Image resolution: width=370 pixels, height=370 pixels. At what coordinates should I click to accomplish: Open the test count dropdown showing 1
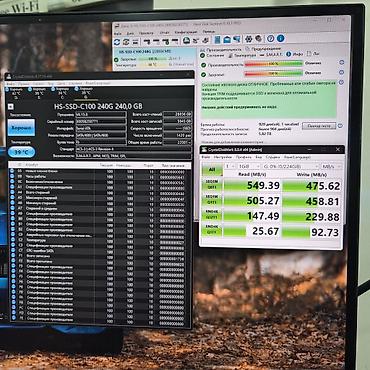pos(230,166)
